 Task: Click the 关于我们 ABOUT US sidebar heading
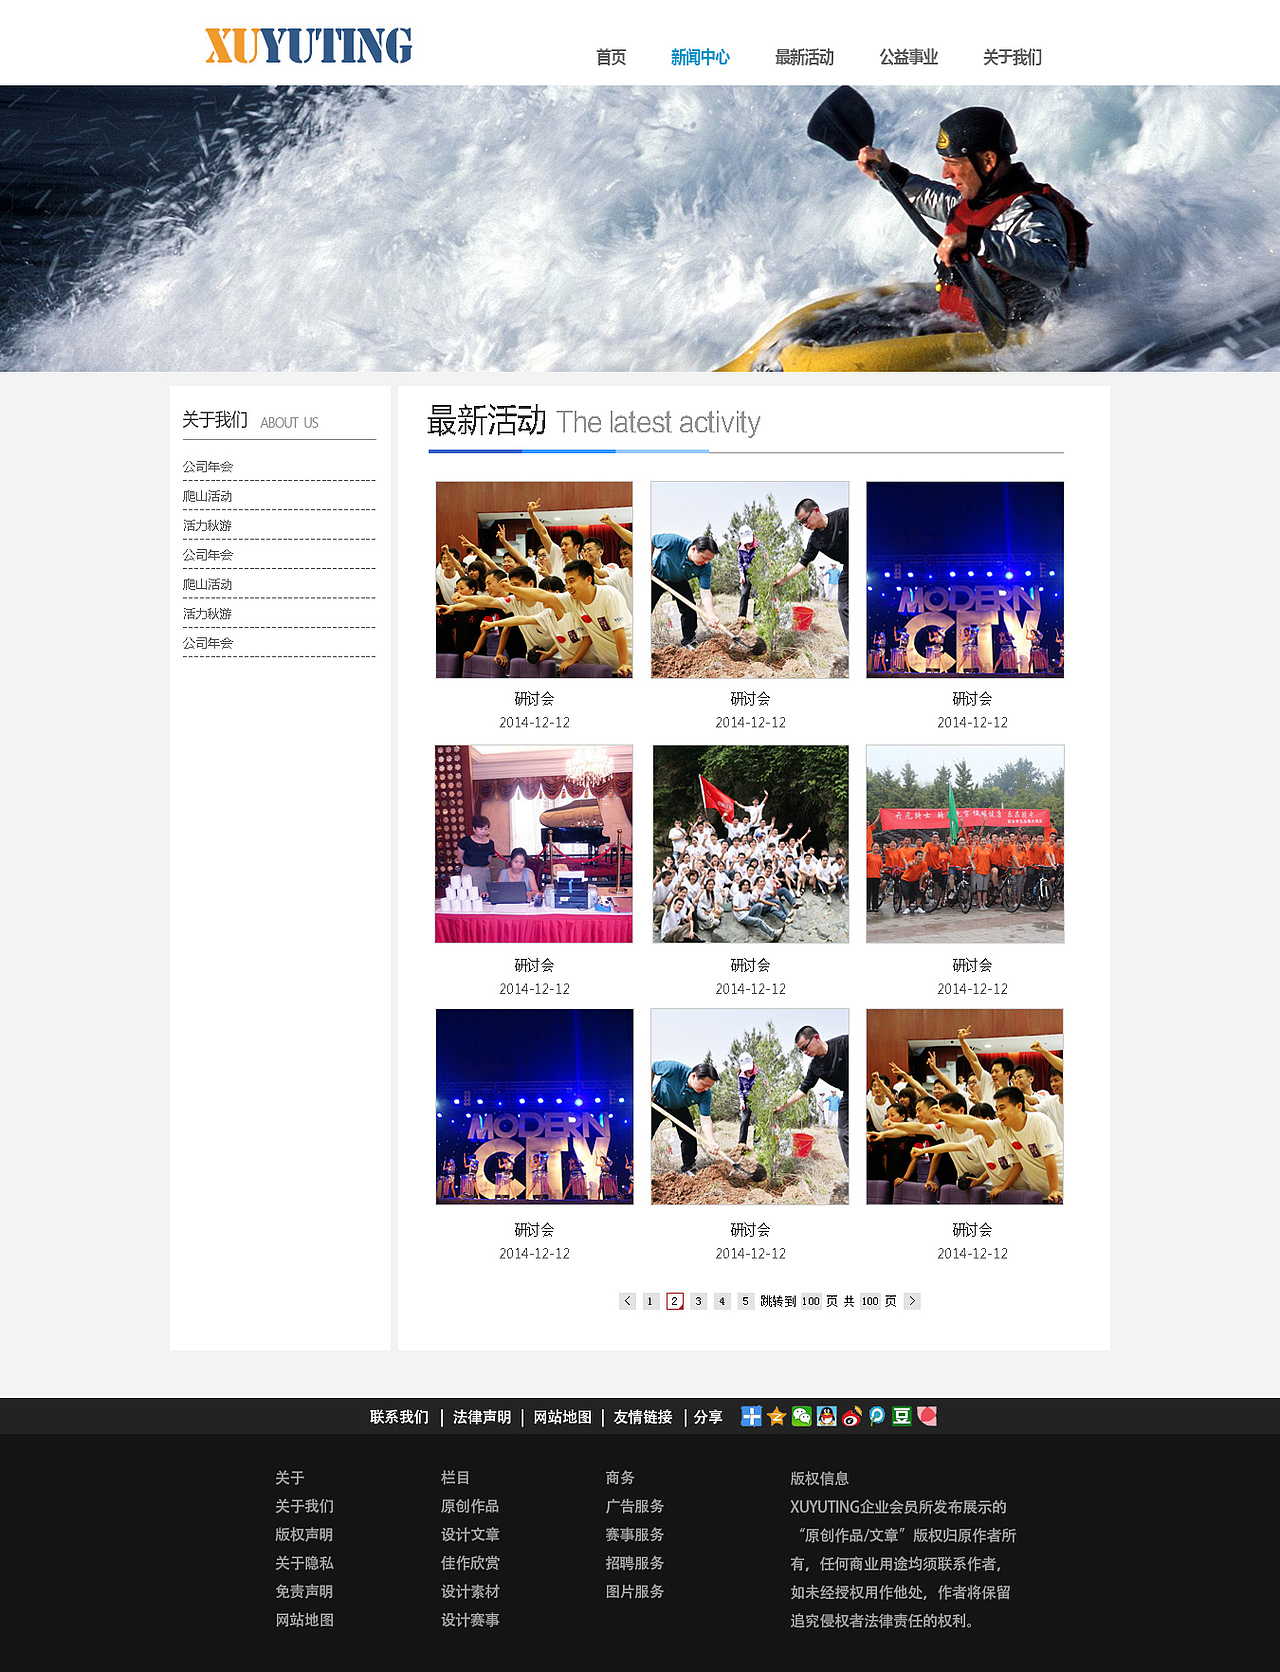click(x=250, y=420)
